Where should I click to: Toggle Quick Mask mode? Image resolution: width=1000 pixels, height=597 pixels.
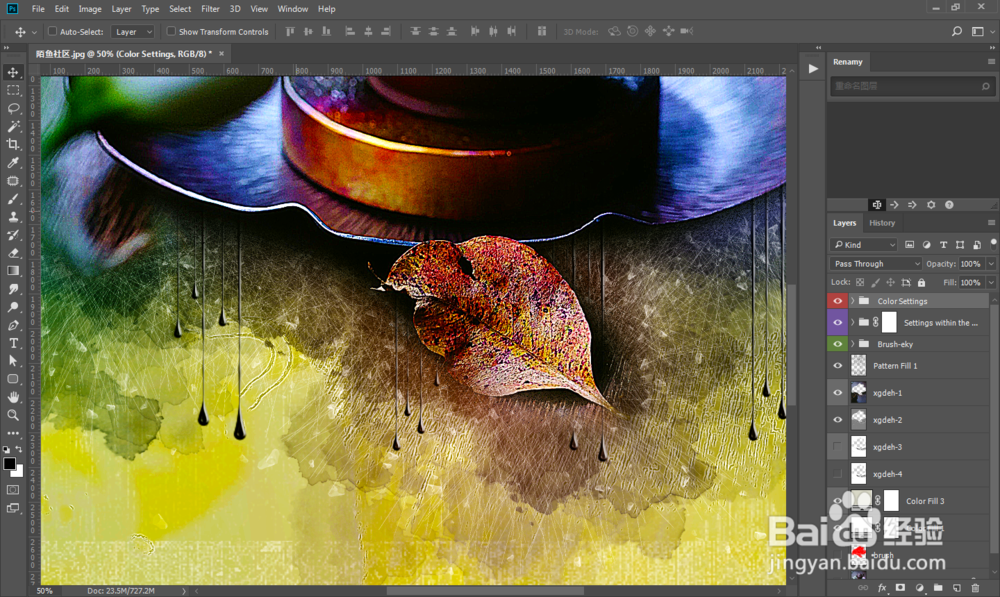13,490
